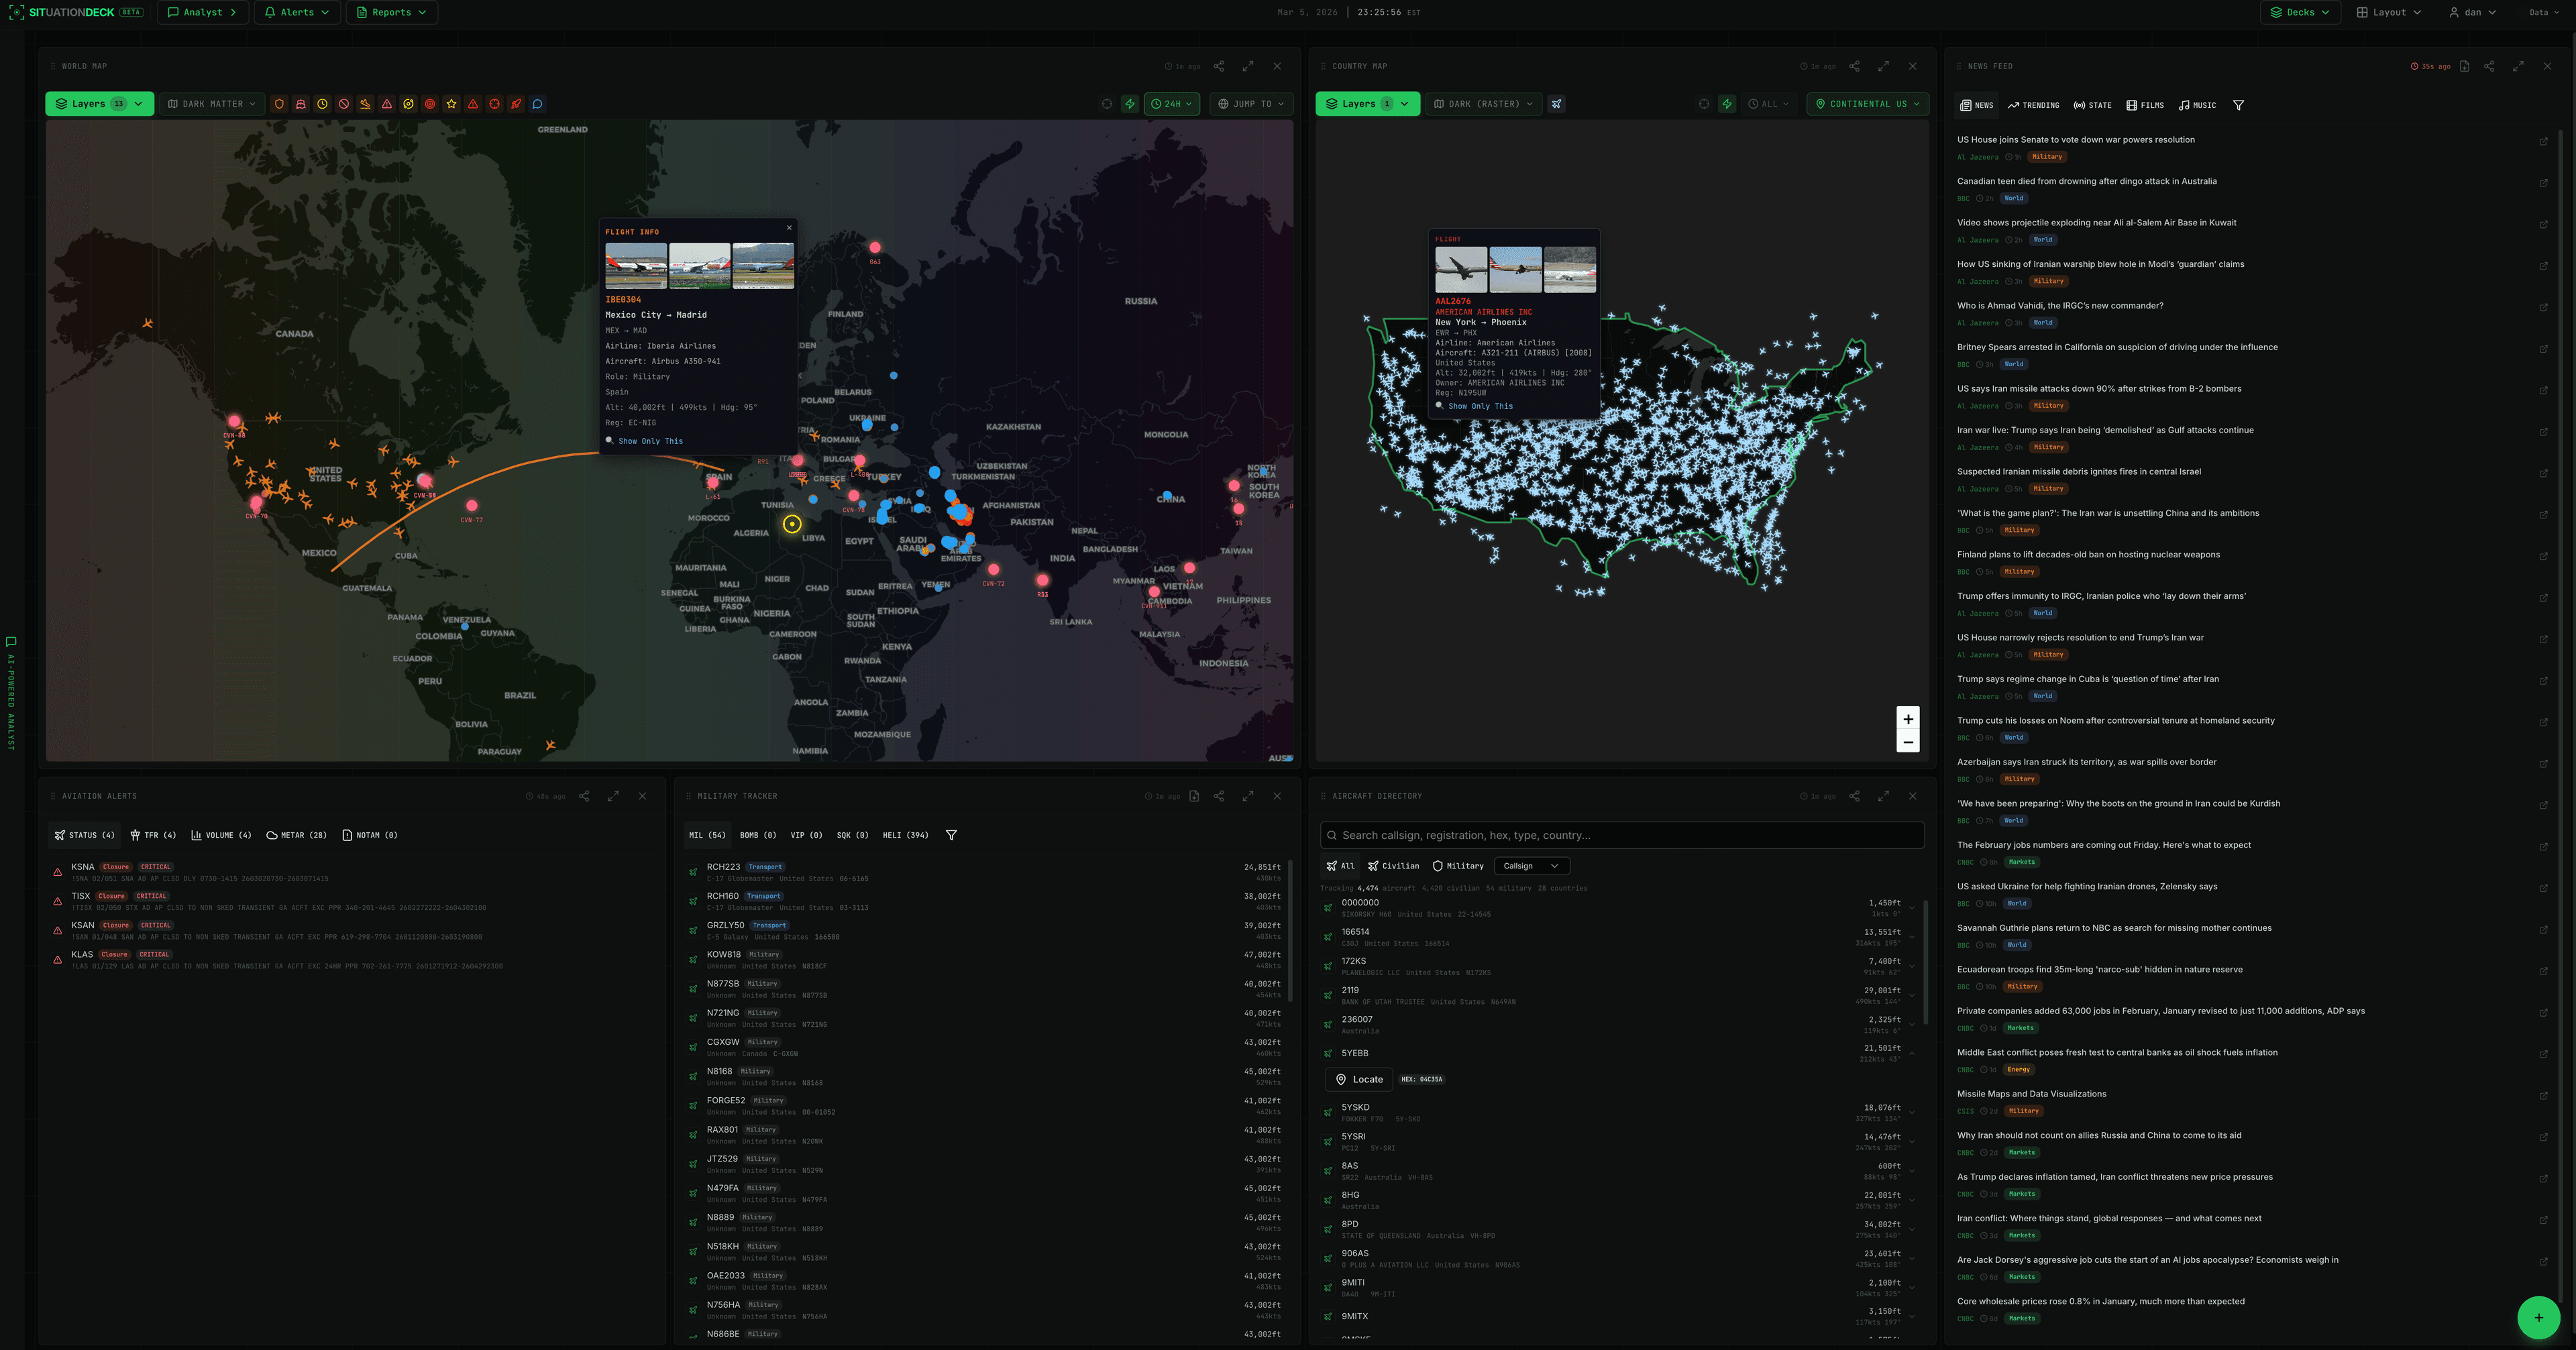Viewport: 2576px width, 1350px height.
Task: Click the Alerts item in the top menu bar
Action: pyautogui.click(x=296, y=12)
